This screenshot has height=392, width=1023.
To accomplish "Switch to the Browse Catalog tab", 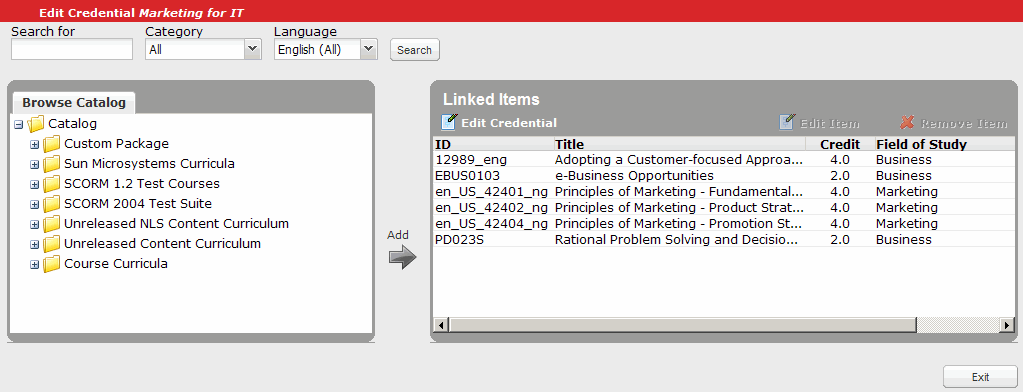I will [74, 102].
